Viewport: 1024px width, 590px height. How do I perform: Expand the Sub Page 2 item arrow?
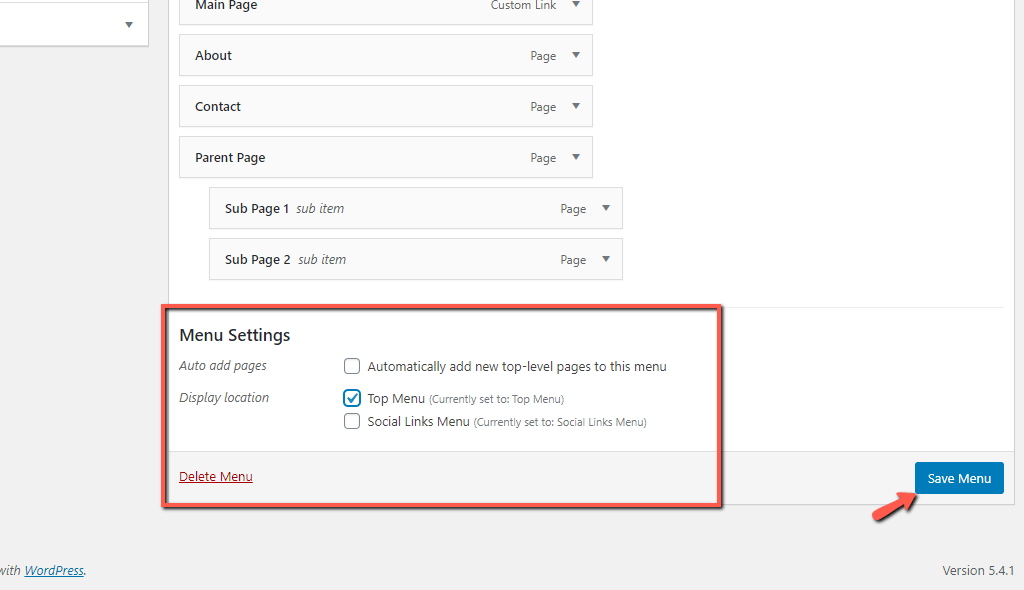(606, 259)
